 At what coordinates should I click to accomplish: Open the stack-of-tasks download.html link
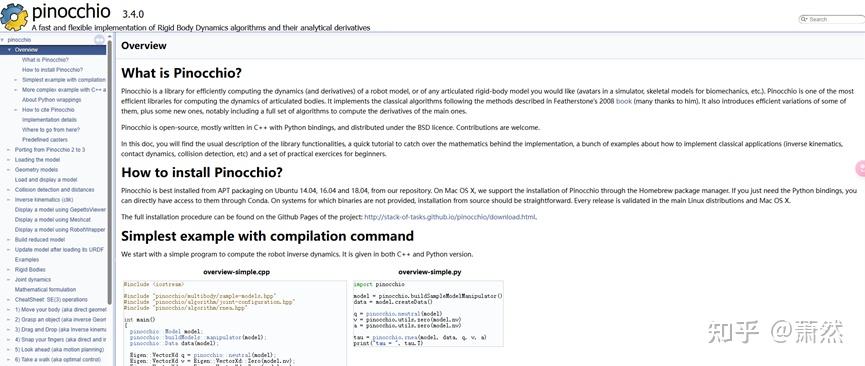point(450,217)
